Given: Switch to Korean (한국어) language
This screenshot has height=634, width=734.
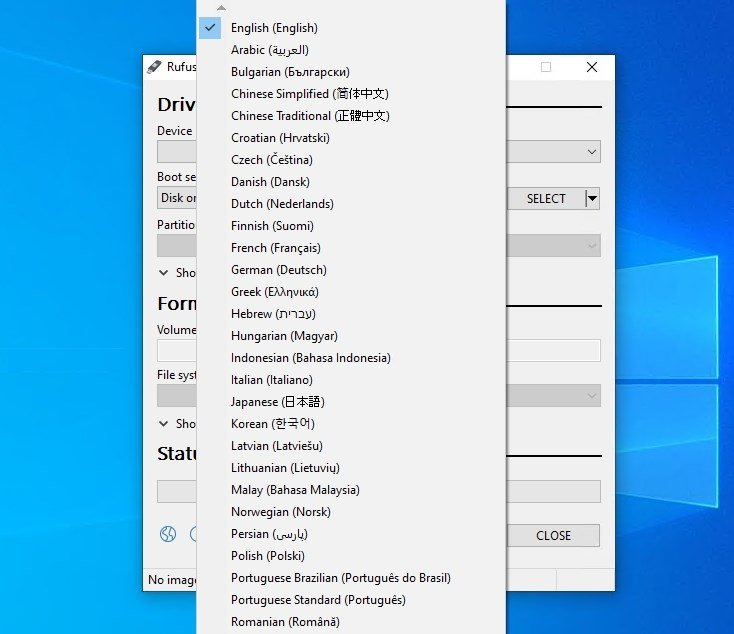Looking at the screenshot, I should click(x=351, y=424).
